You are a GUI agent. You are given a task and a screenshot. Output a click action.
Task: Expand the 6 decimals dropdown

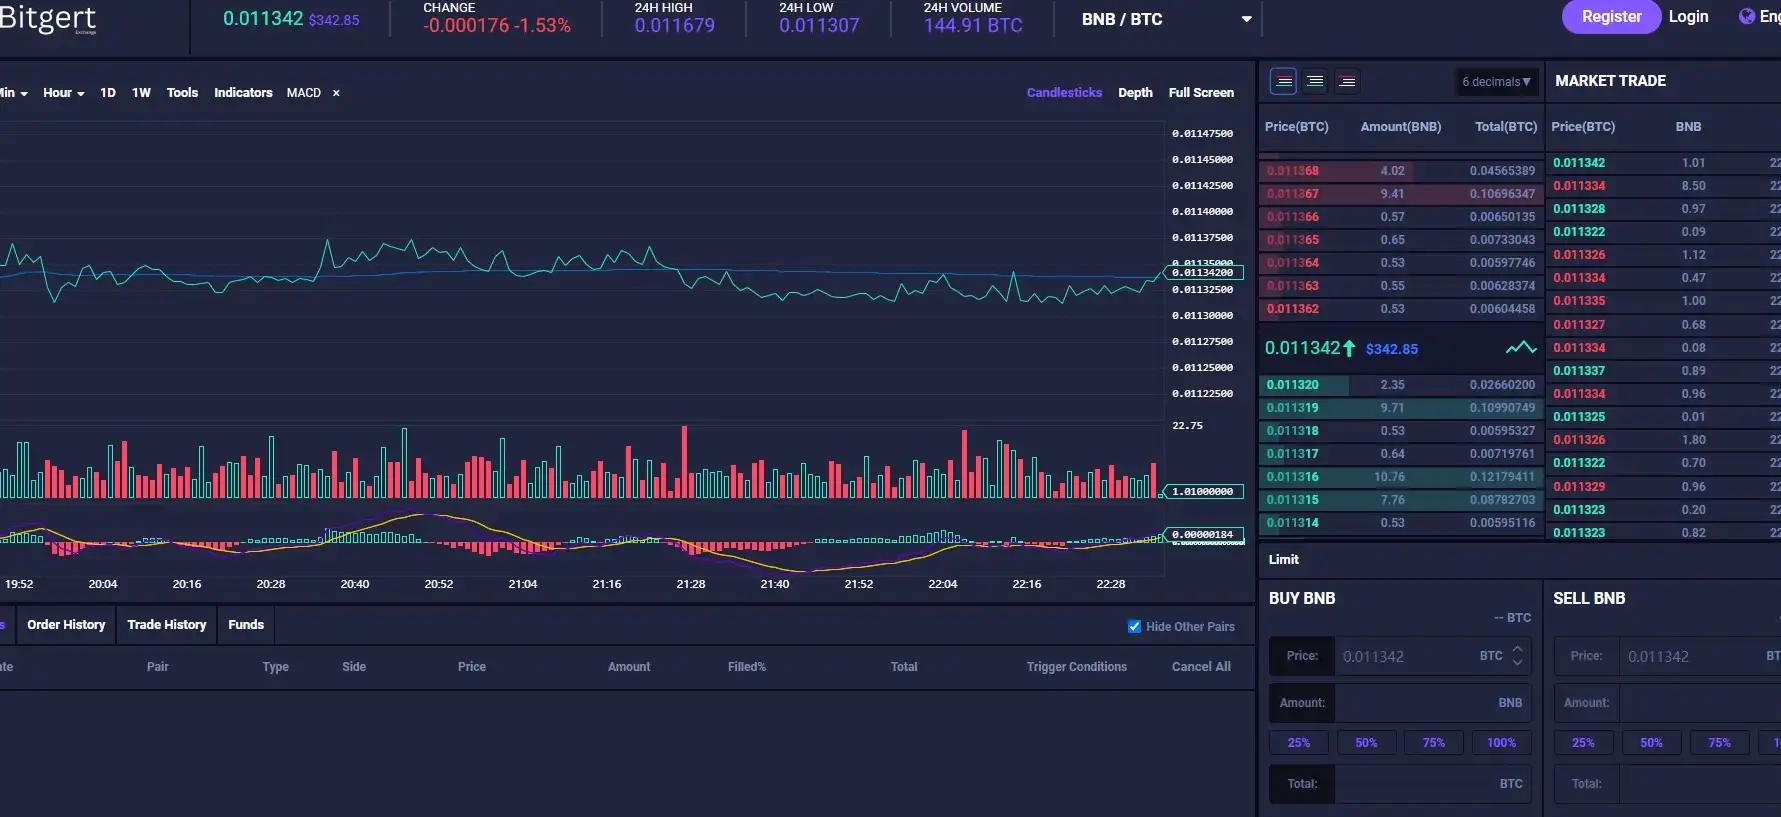click(x=1496, y=82)
